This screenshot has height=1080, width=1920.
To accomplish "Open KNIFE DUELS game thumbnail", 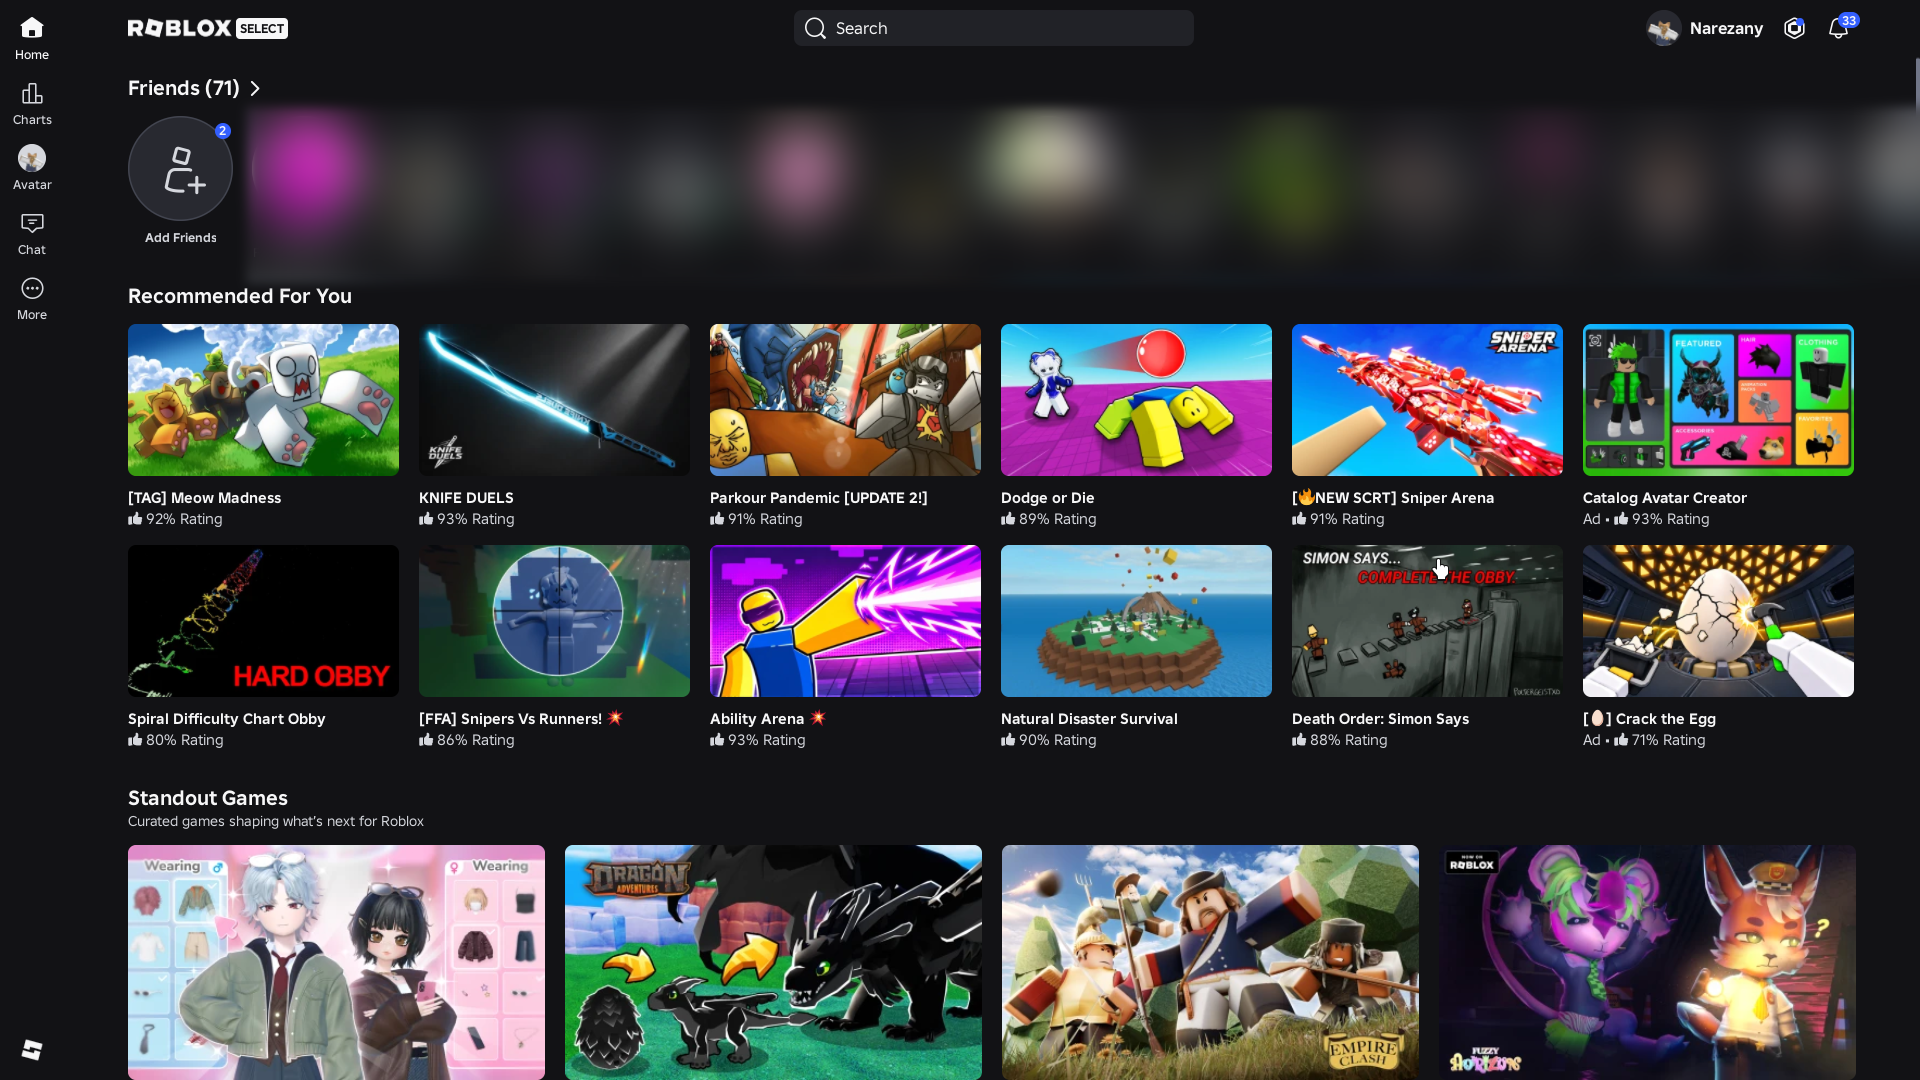I will coord(554,400).
